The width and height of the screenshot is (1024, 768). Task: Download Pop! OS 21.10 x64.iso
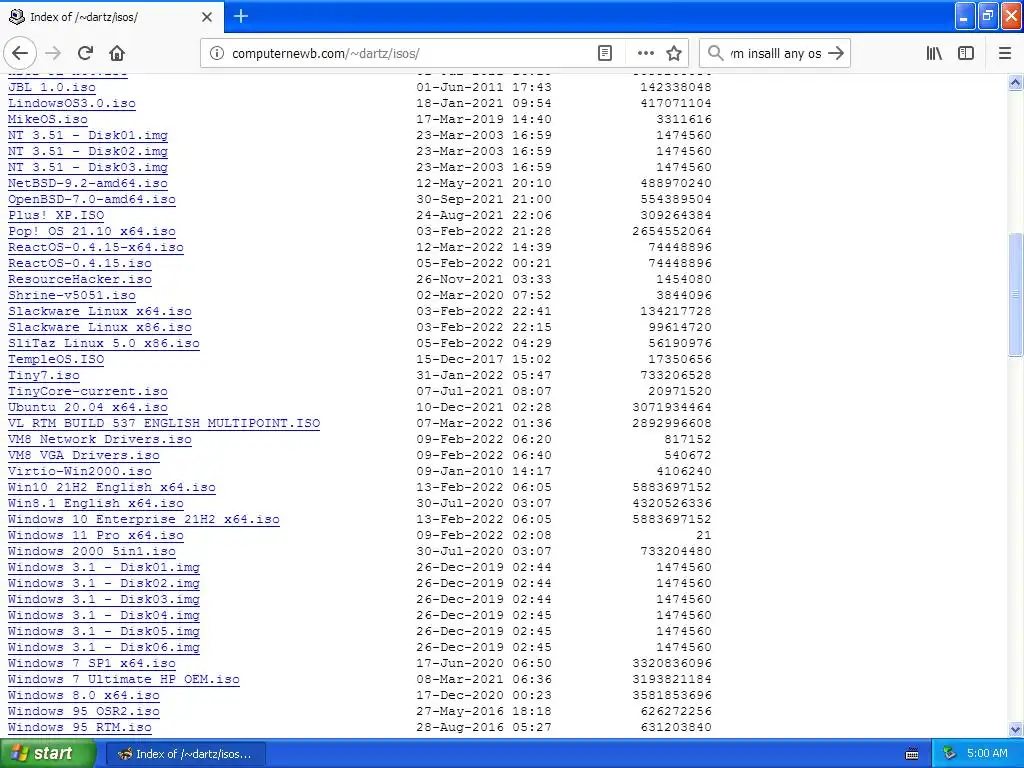[x=91, y=231]
